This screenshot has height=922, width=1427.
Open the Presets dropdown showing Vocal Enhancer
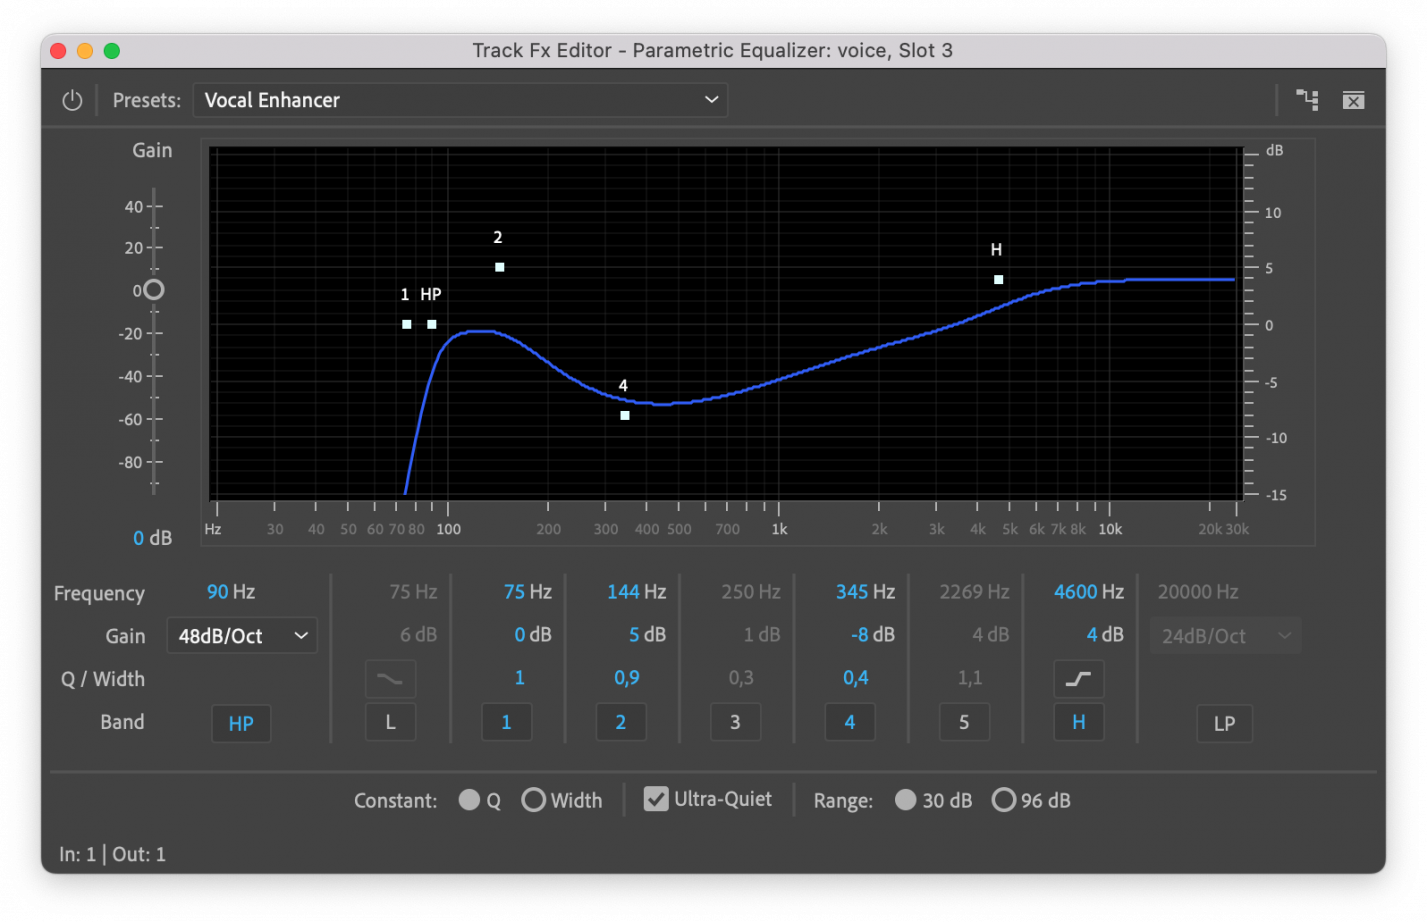coord(460,100)
